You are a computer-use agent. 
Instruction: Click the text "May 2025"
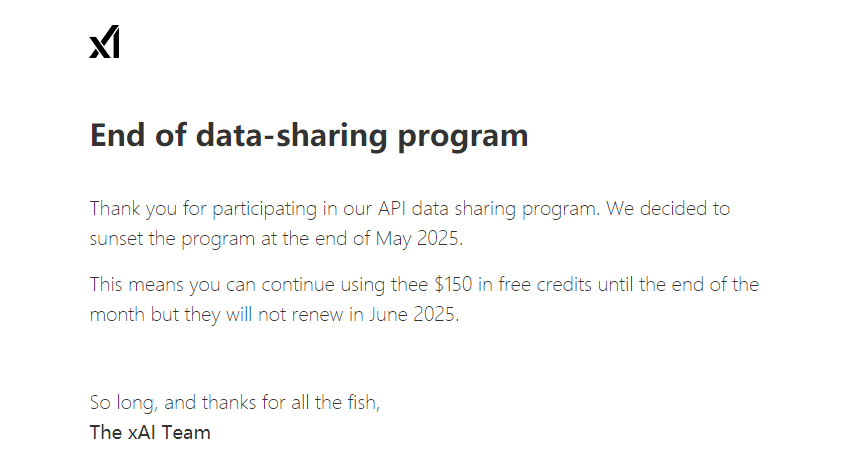(417, 238)
